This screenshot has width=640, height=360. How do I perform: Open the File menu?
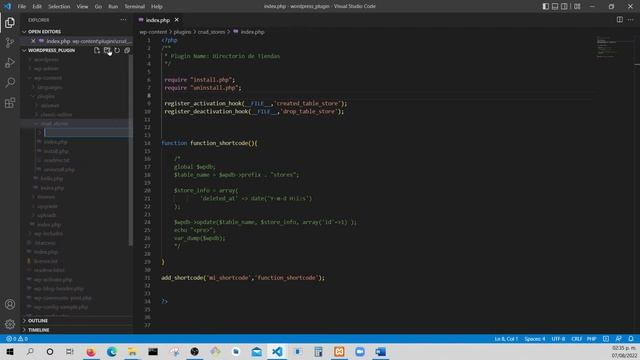click(22, 7)
